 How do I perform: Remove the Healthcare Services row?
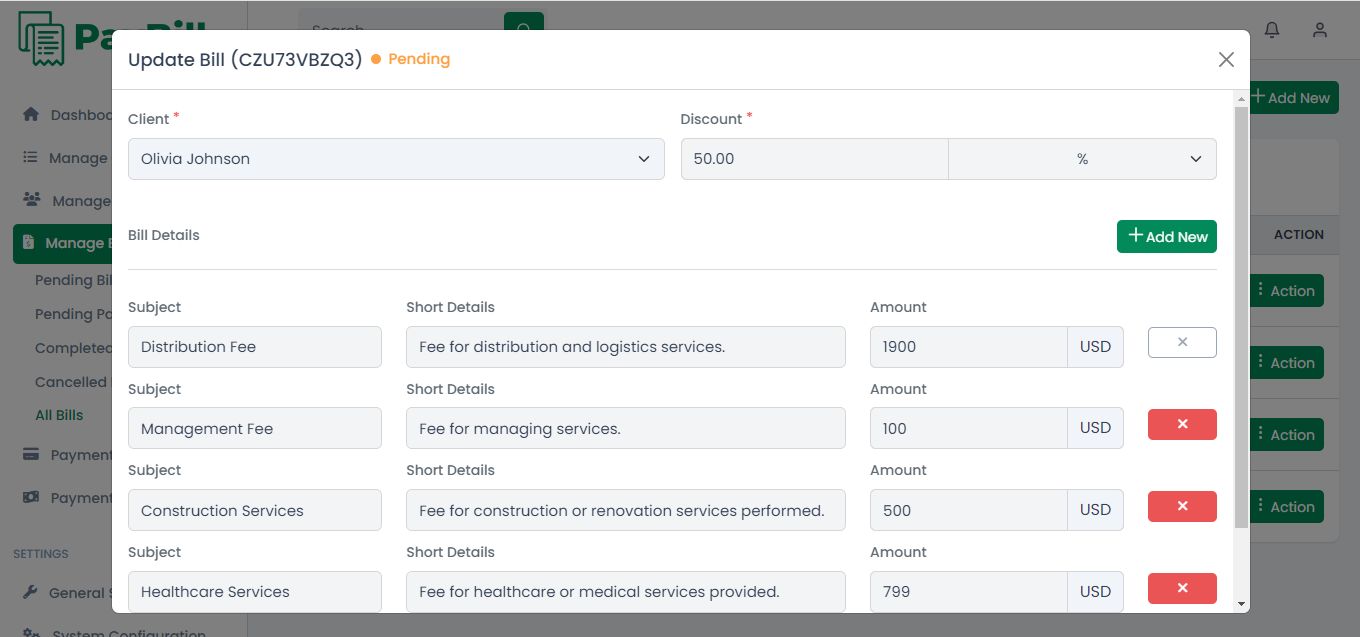pyautogui.click(x=1182, y=589)
